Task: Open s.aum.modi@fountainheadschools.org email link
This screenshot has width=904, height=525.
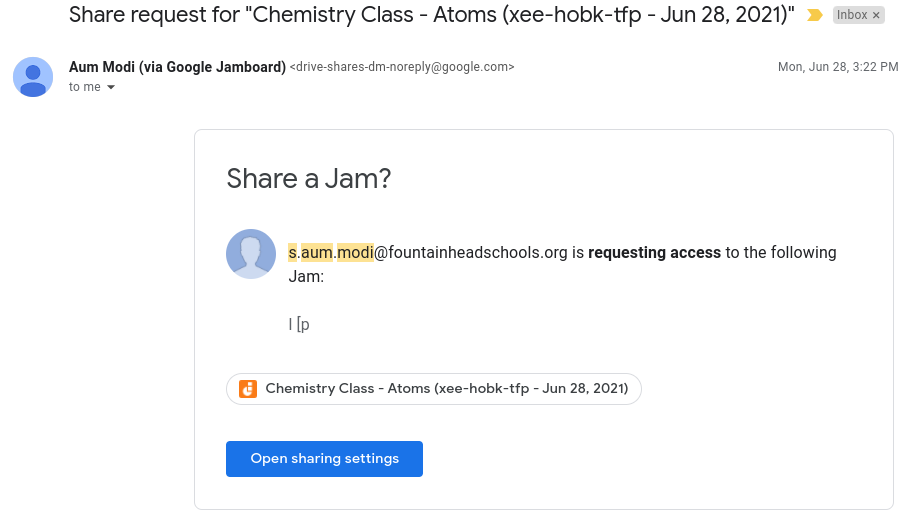Action: pyautogui.click(x=428, y=252)
